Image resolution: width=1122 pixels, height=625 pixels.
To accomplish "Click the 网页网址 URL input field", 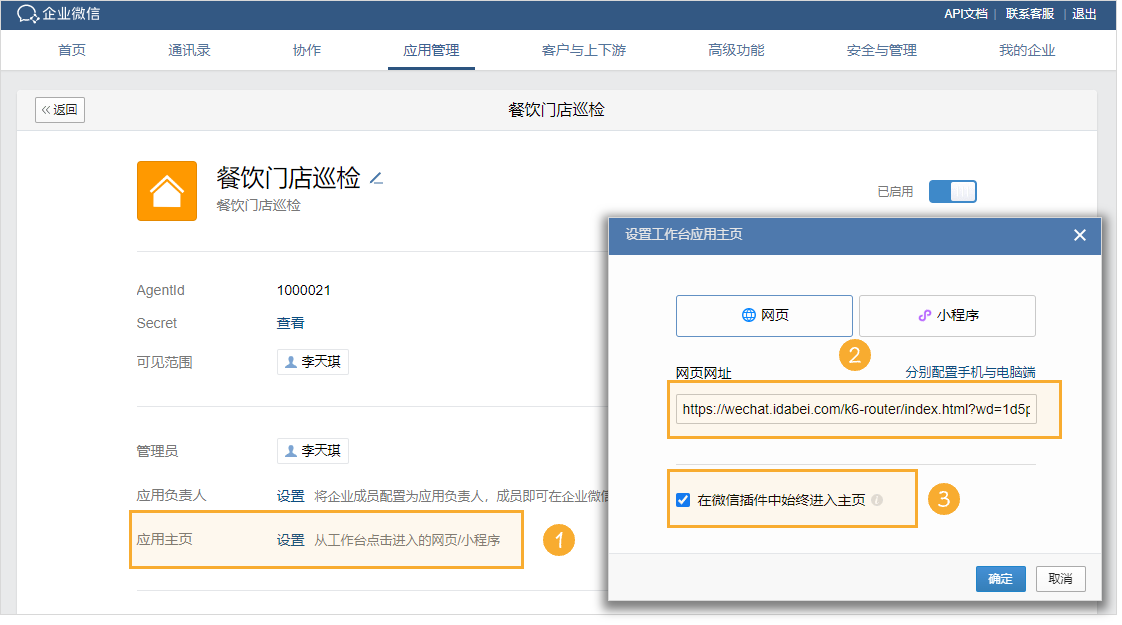I will click(x=856, y=410).
